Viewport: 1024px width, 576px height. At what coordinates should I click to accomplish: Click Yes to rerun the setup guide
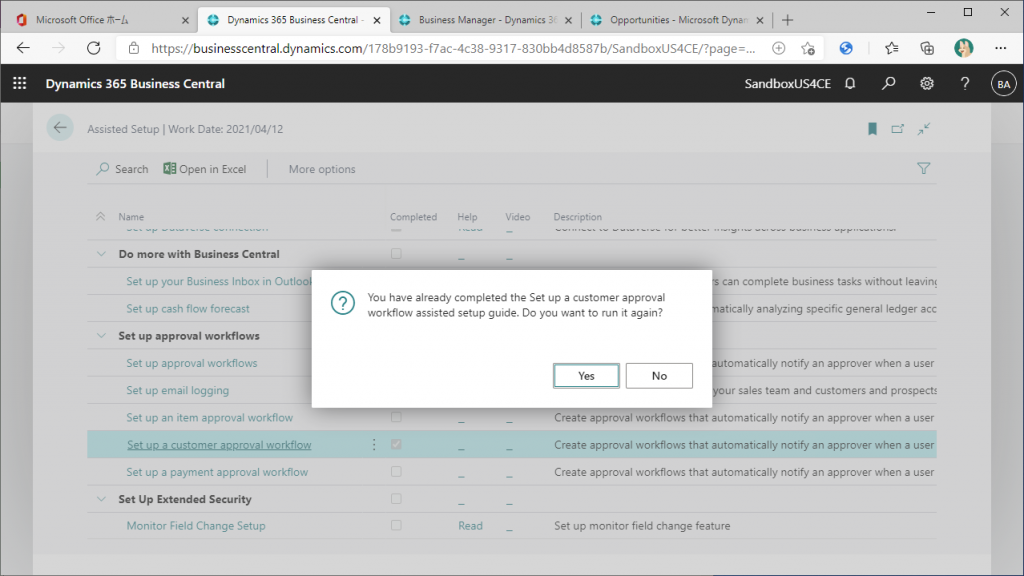pos(586,376)
